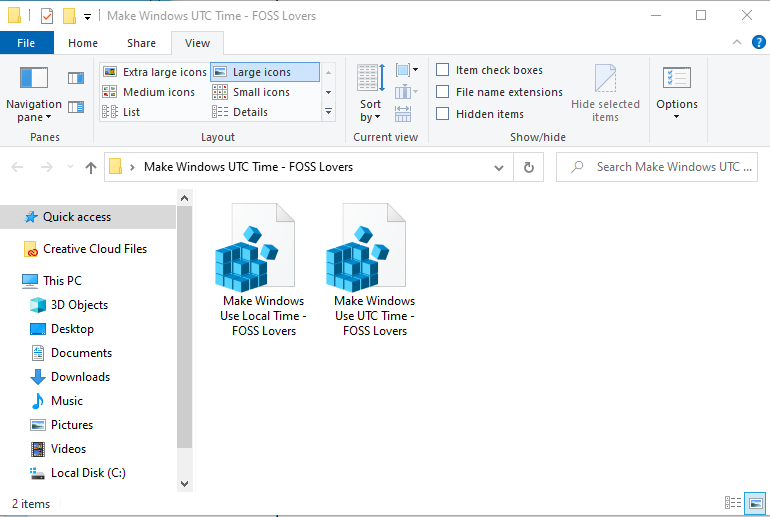The height and width of the screenshot is (517, 770).
Task: Click the Forward navigation arrow
Action: pos(47,167)
